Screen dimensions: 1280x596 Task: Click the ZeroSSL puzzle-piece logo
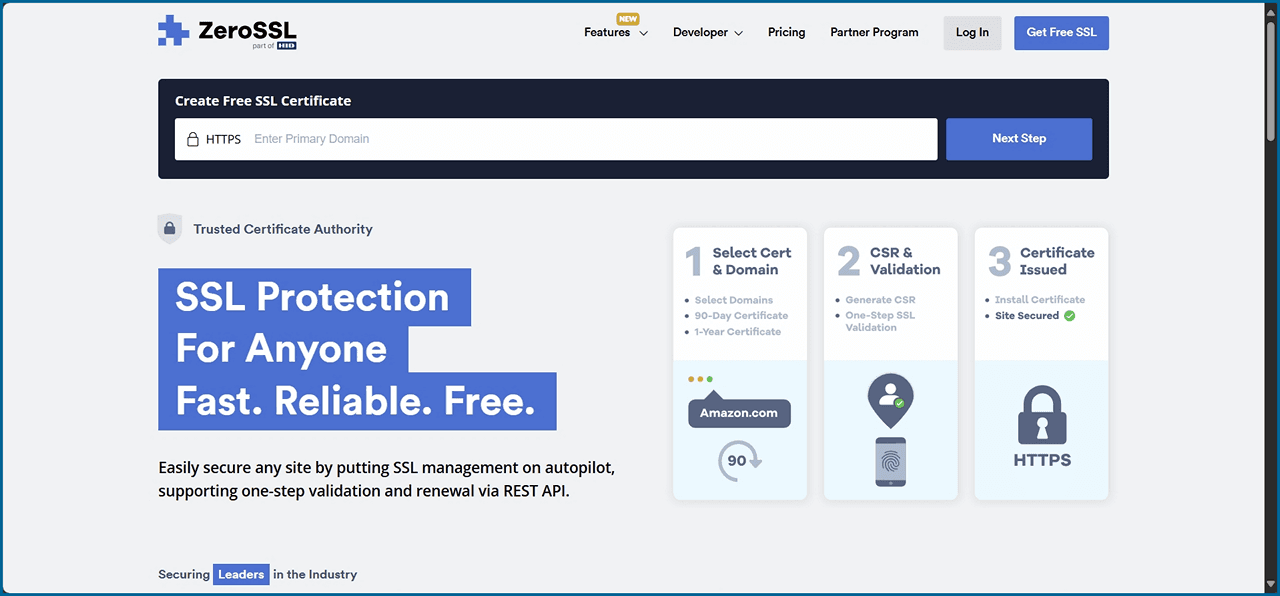[x=174, y=31]
